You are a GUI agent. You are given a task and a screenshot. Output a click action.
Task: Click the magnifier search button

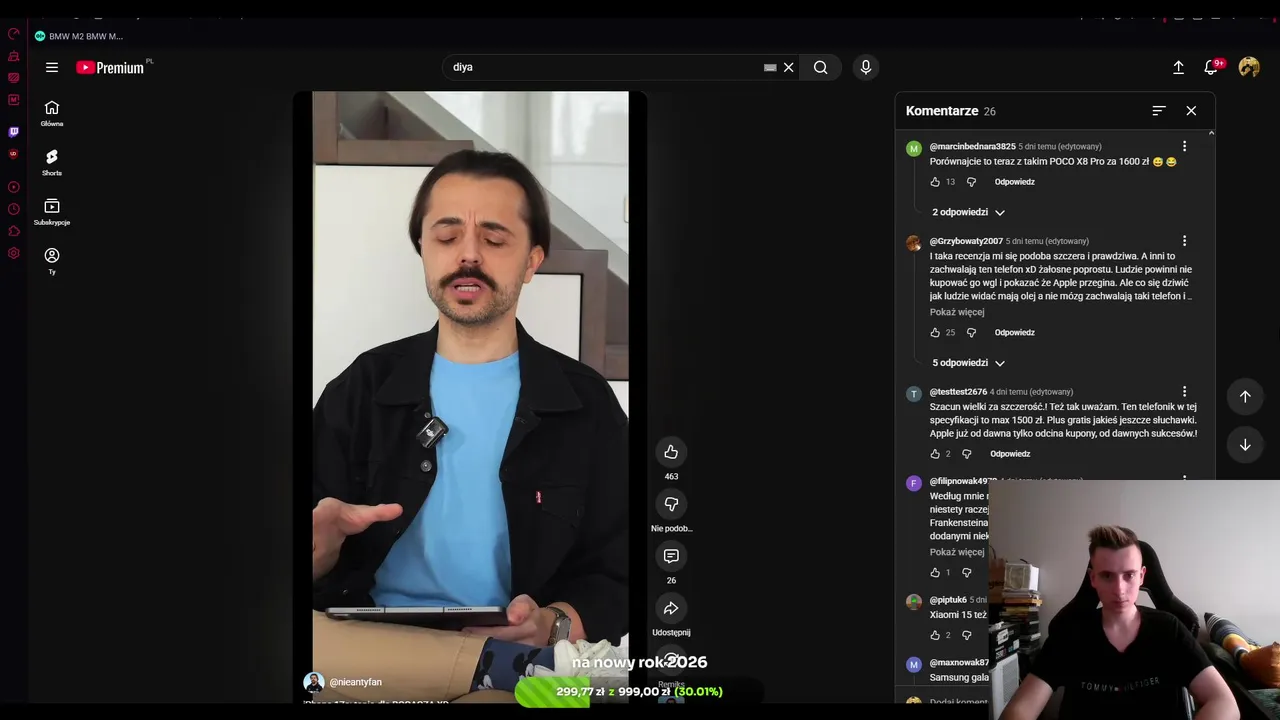pyautogui.click(x=820, y=67)
